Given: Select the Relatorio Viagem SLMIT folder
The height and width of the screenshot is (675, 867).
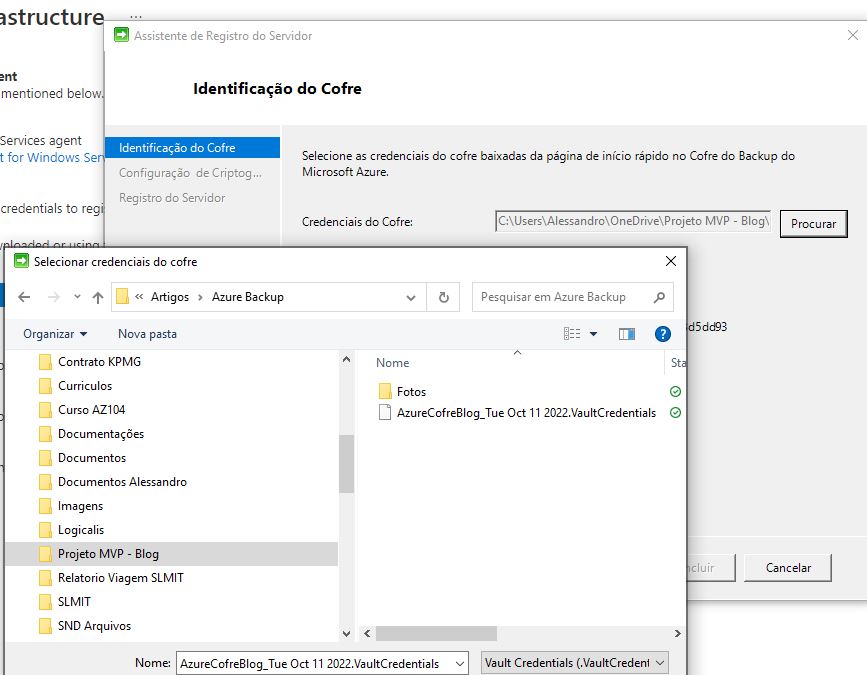Looking at the screenshot, I should (121, 578).
